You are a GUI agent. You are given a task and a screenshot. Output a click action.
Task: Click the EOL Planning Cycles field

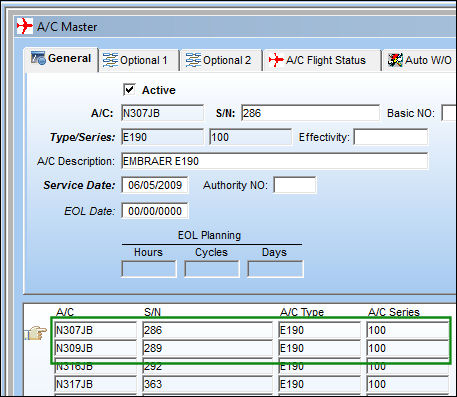pyautogui.click(x=212, y=269)
